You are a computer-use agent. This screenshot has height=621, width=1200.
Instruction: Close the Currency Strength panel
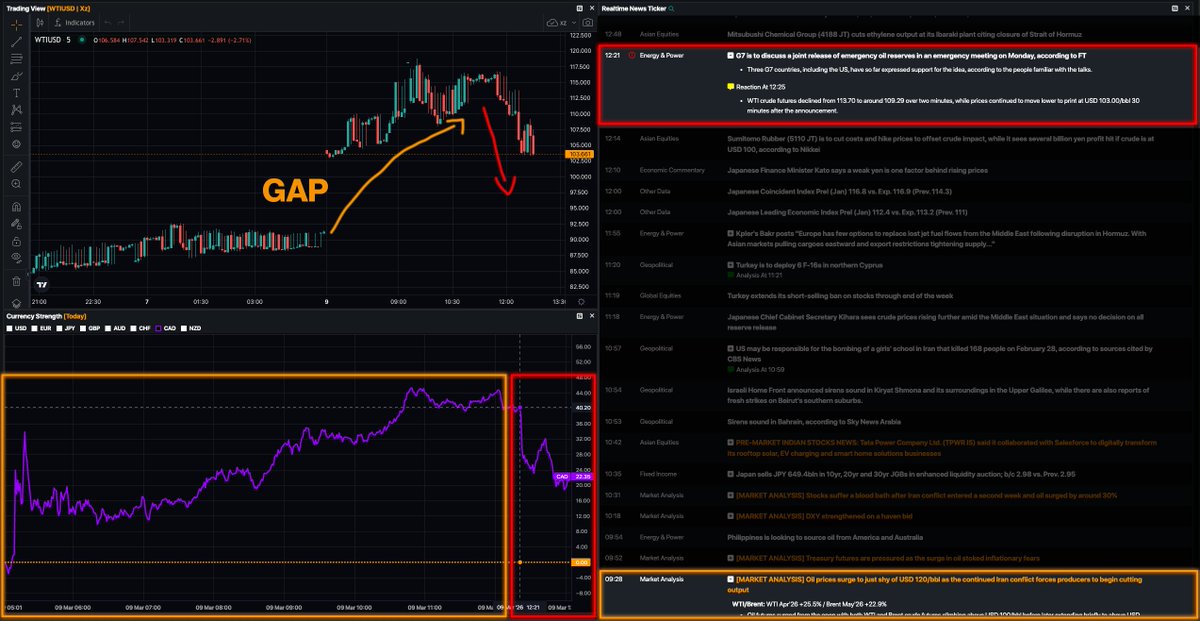click(591, 316)
